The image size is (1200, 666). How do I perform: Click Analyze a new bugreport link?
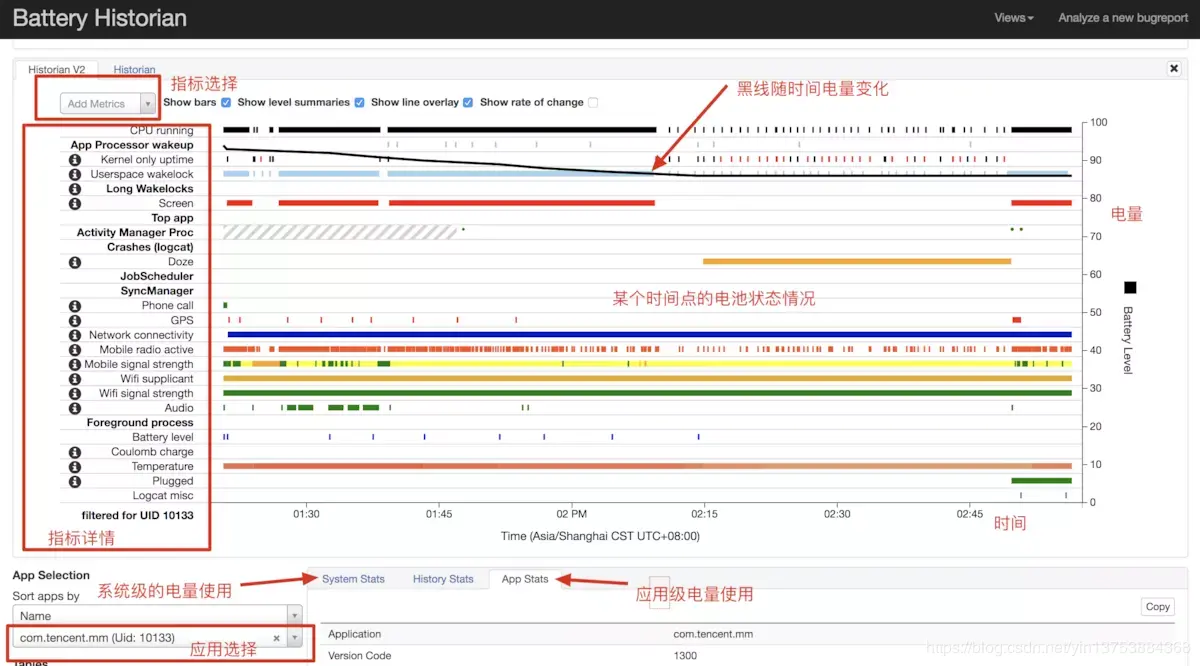1123,18
